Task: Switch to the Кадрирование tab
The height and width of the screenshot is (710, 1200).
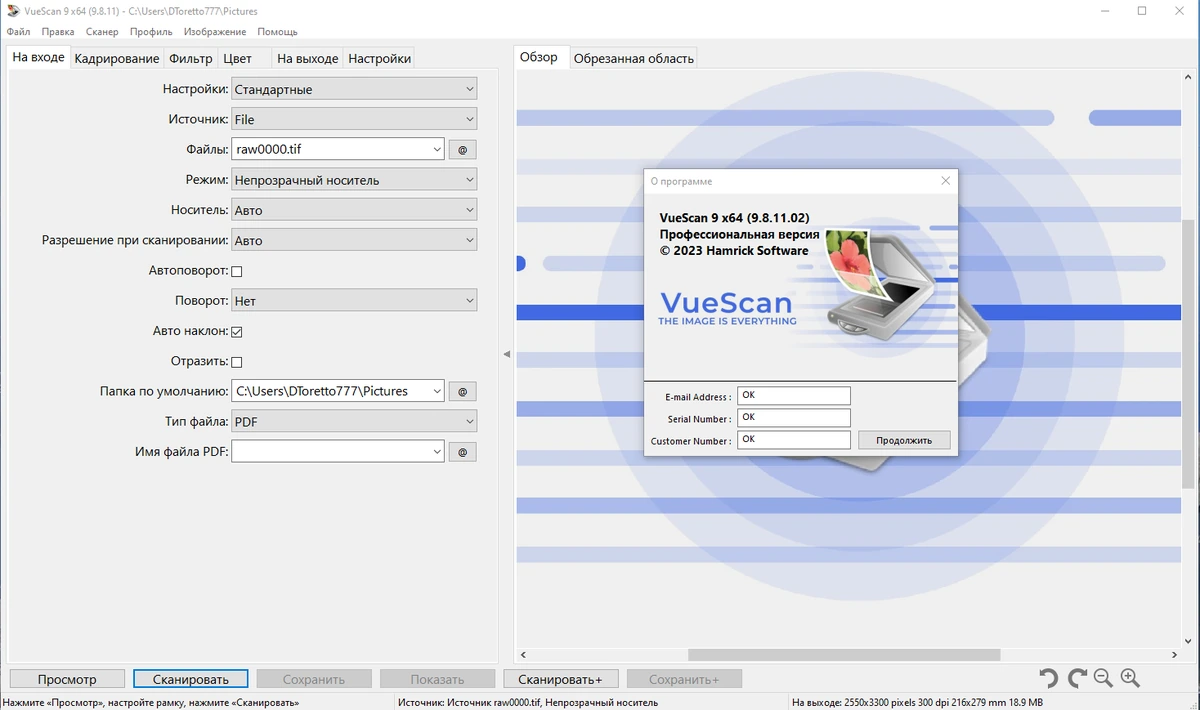Action: 117,58
